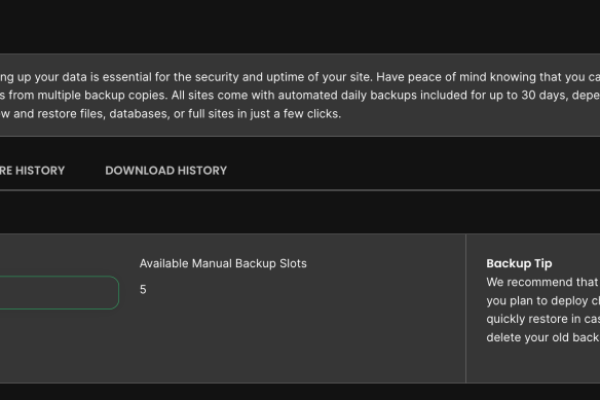Click the 'We recommend that' tip line
The width and height of the screenshot is (600, 400).
540,282
